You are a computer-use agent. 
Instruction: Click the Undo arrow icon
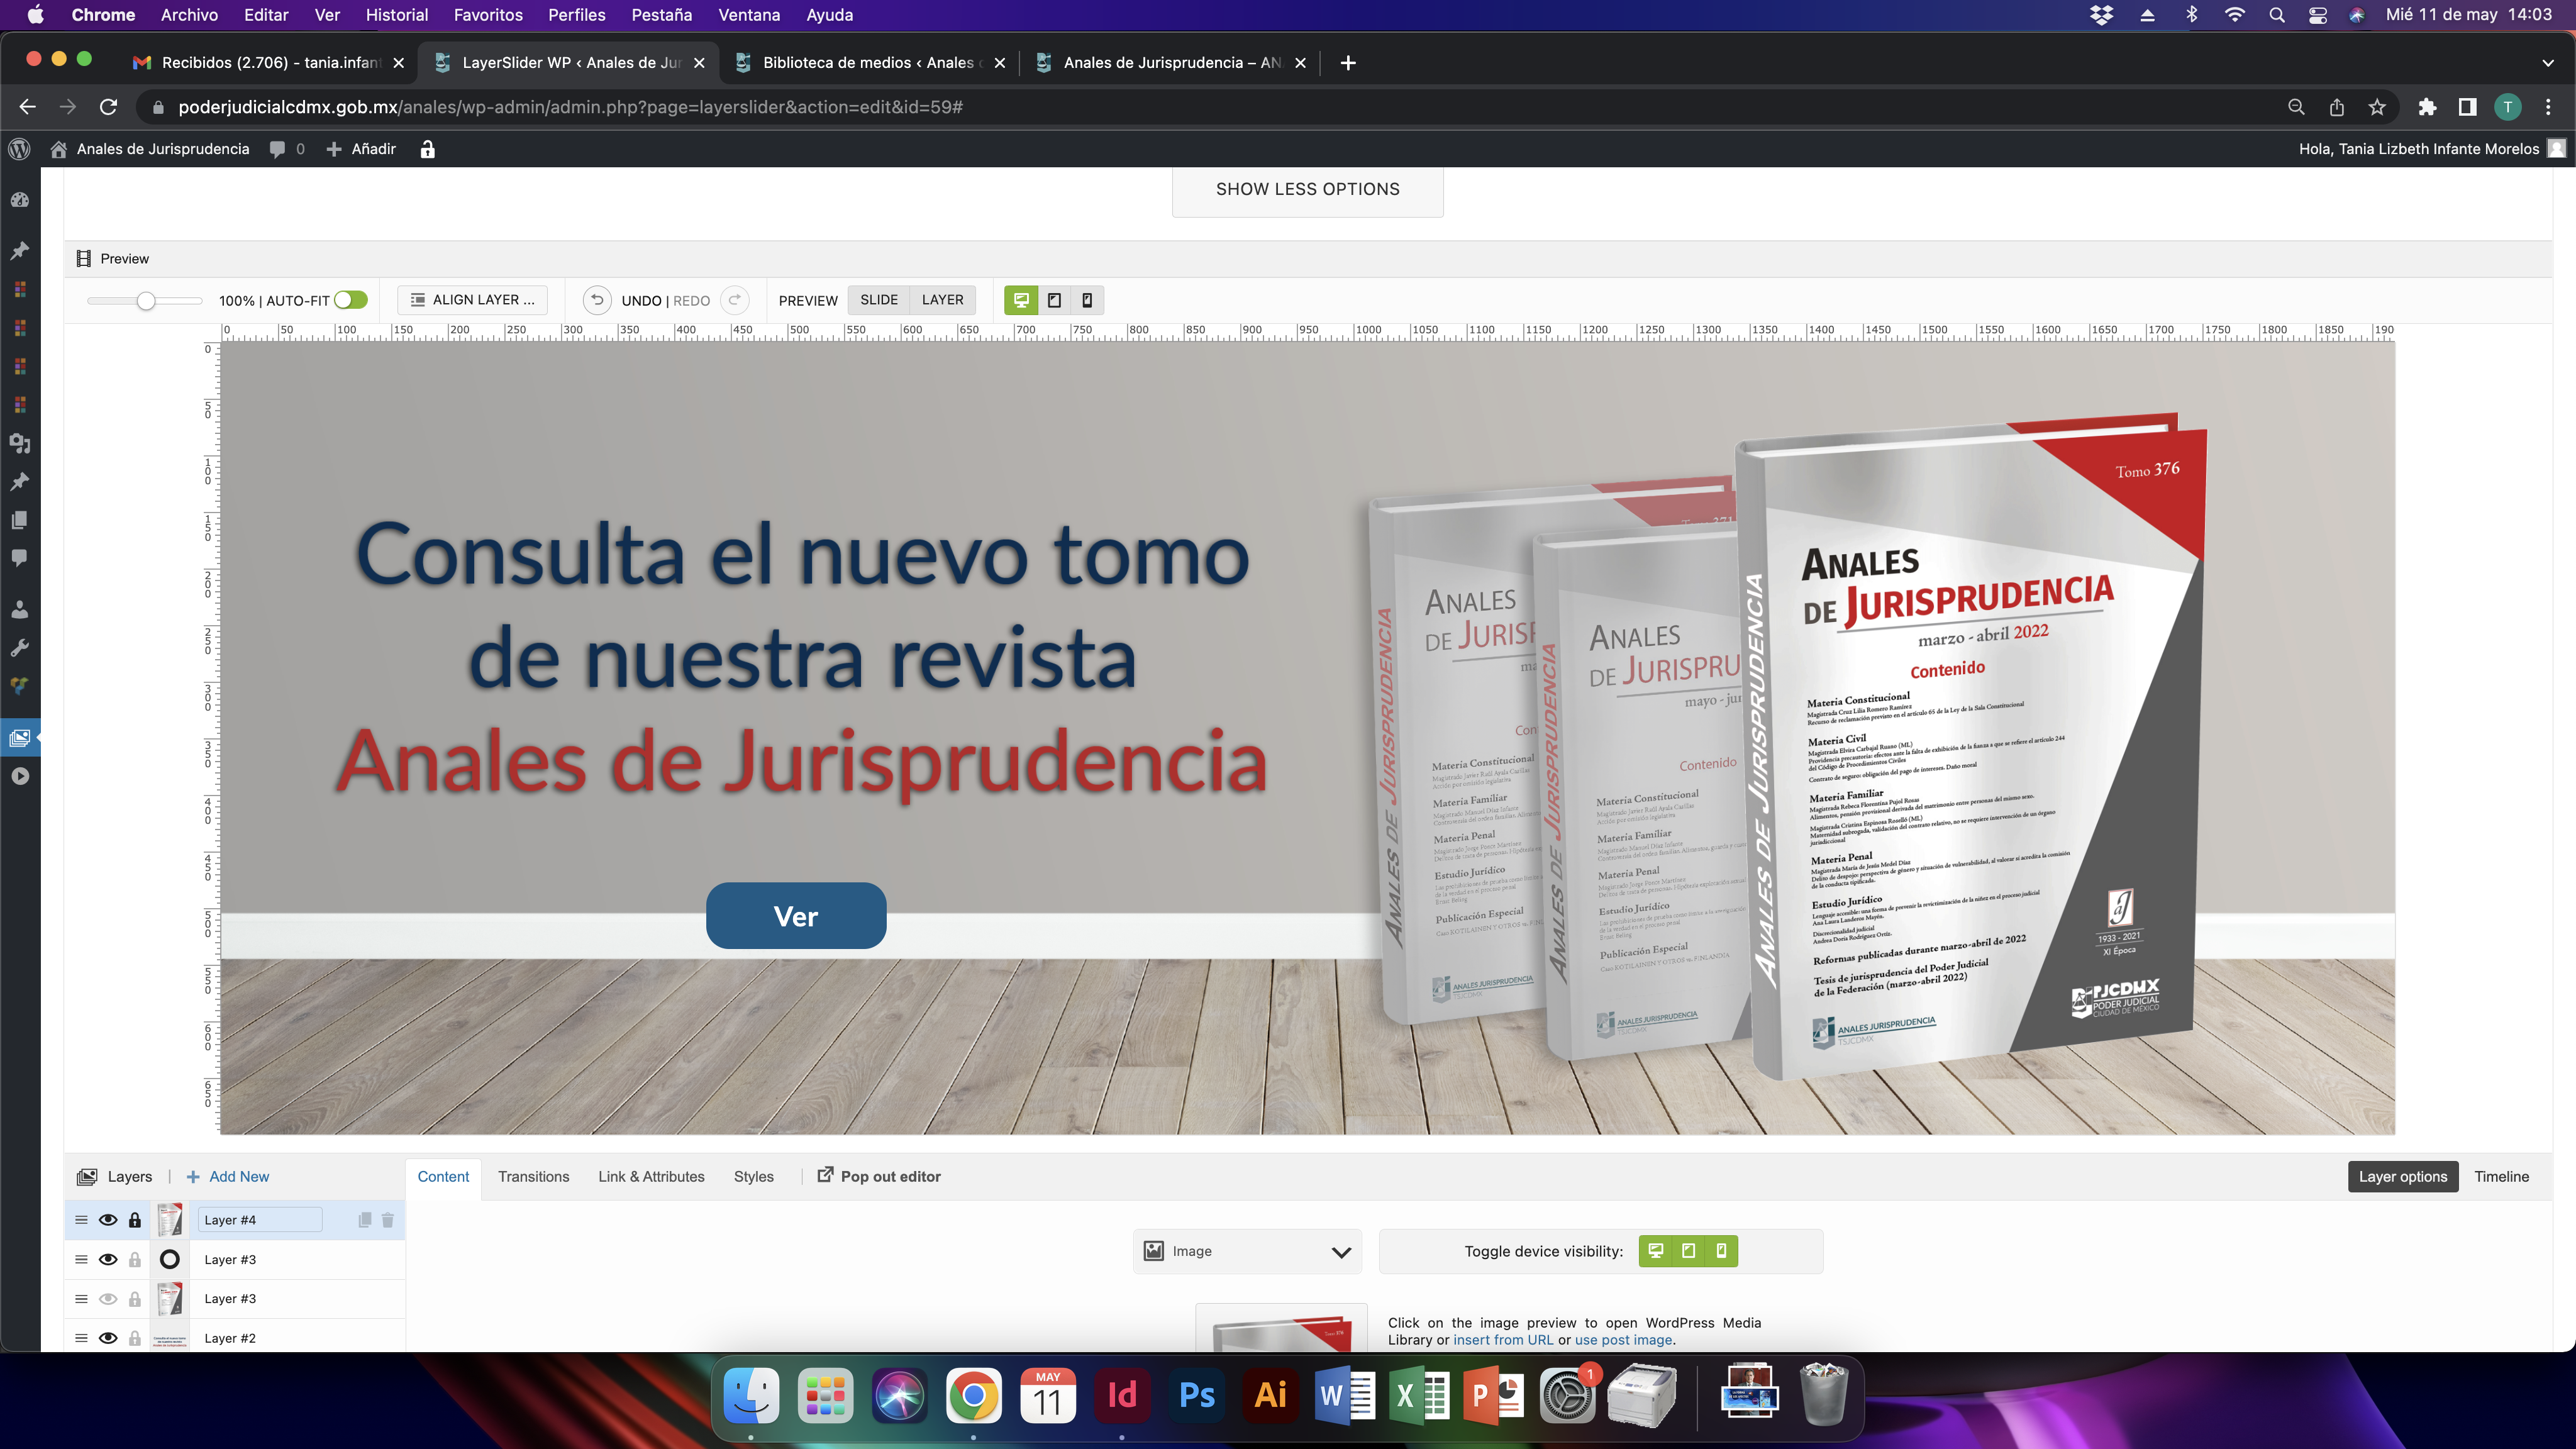click(597, 300)
